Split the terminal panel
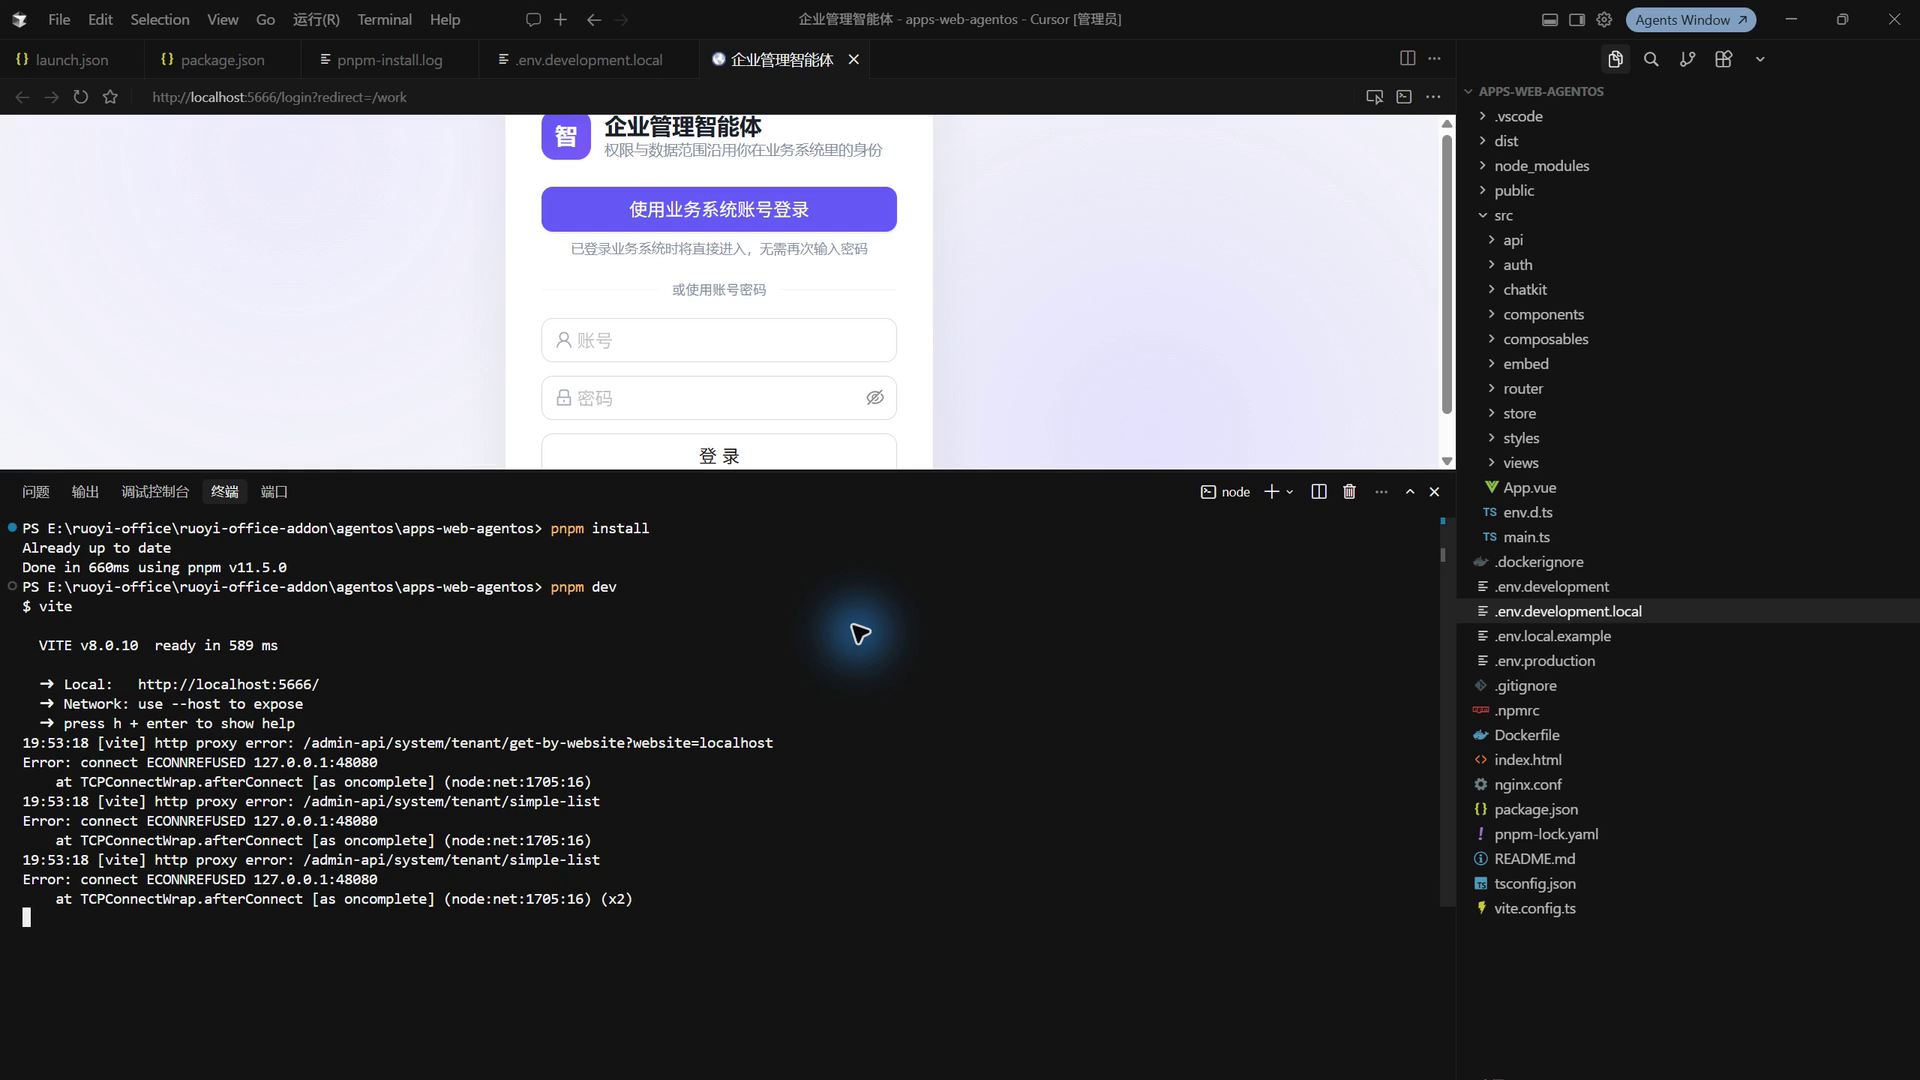Screen dimensions: 1920x1080 click(x=1319, y=491)
